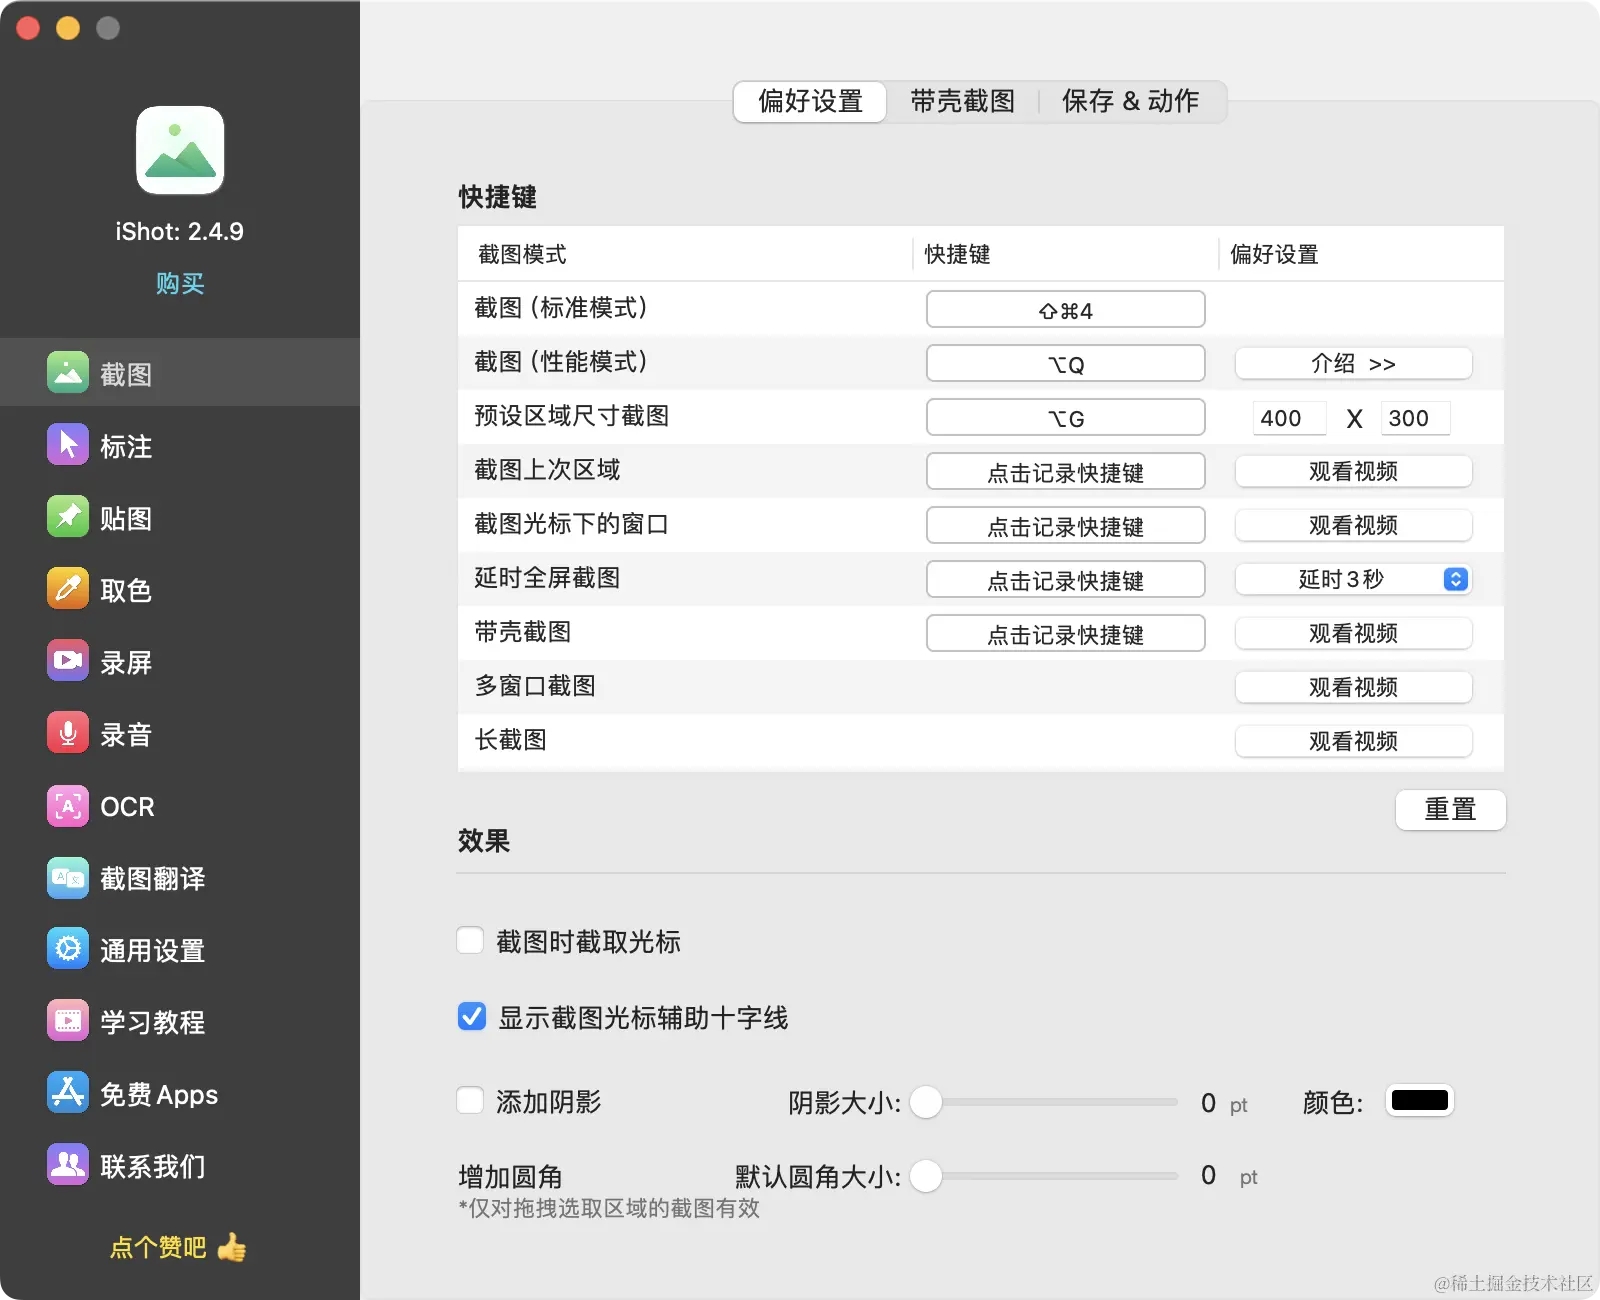This screenshot has height=1300, width=1600.
Task: Open the 贴图 pin image sidebar icon
Action: pos(68,517)
